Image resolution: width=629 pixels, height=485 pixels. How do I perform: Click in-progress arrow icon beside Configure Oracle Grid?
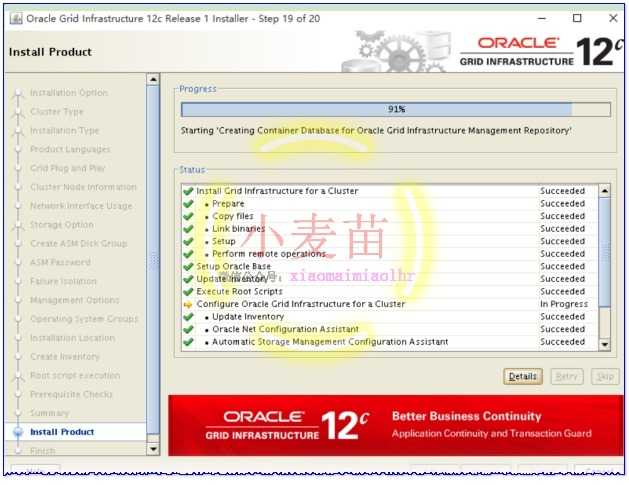pos(188,304)
